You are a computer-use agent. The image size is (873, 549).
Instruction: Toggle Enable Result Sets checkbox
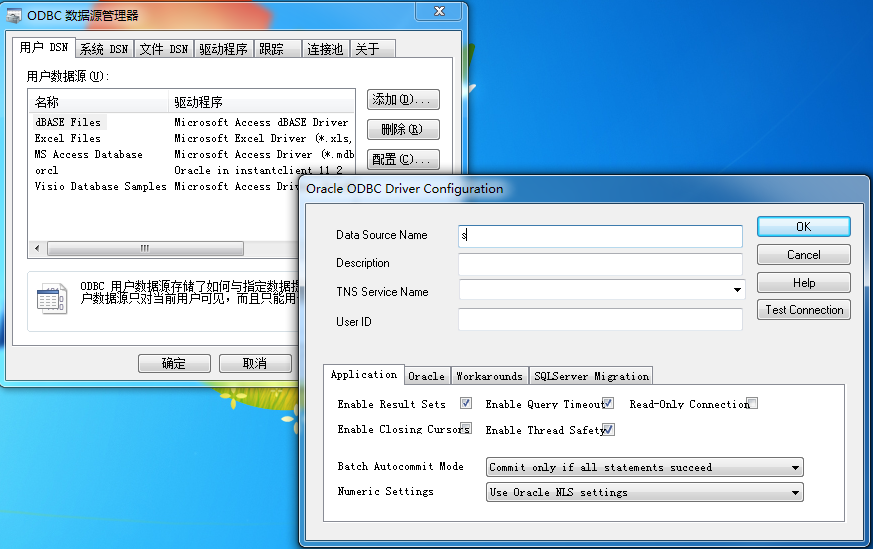click(466, 403)
